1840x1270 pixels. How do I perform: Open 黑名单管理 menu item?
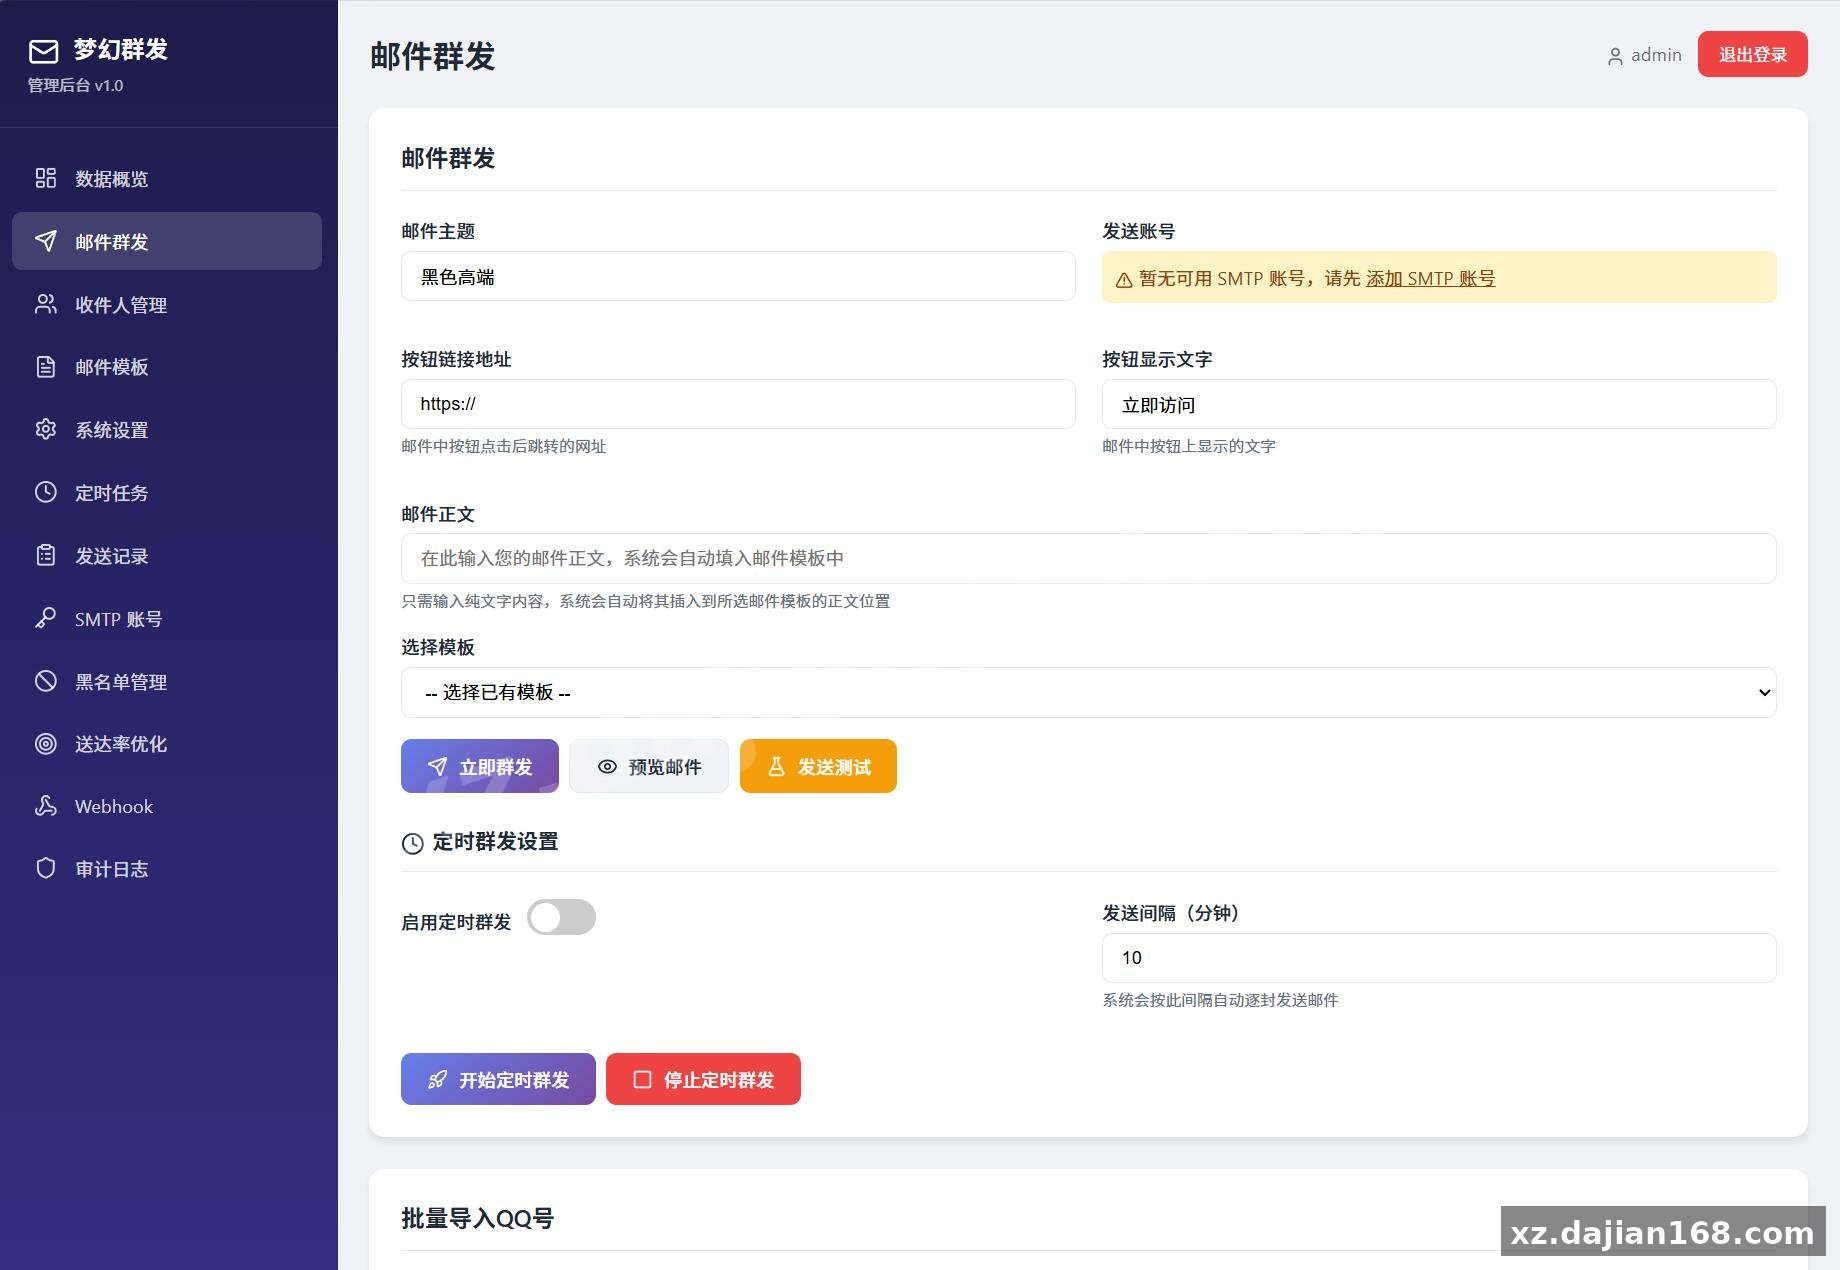click(x=167, y=681)
